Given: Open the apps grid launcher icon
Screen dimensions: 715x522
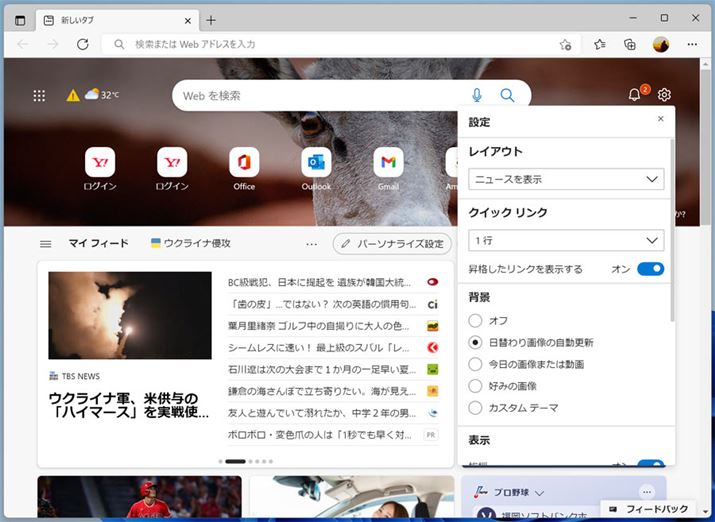Looking at the screenshot, I should click(39, 96).
